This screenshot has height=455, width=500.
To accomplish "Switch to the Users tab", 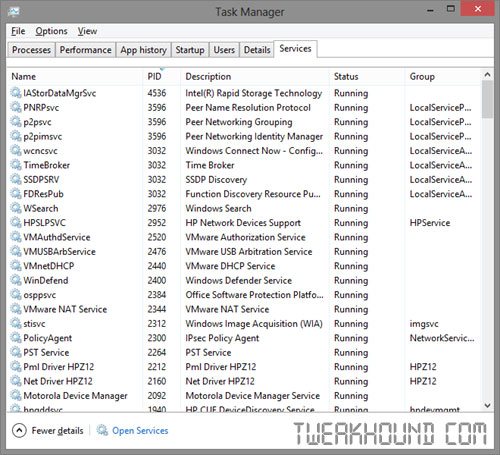I will point(224,50).
